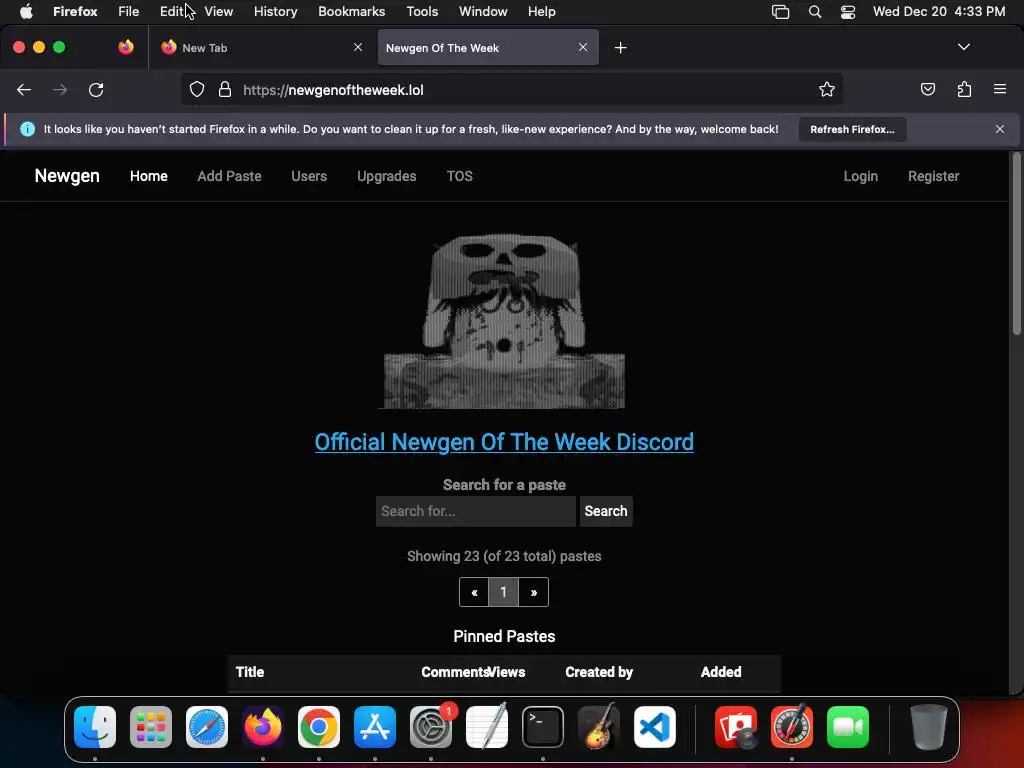Click the Added column header
1024x768 pixels.
pyautogui.click(x=721, y=672)
